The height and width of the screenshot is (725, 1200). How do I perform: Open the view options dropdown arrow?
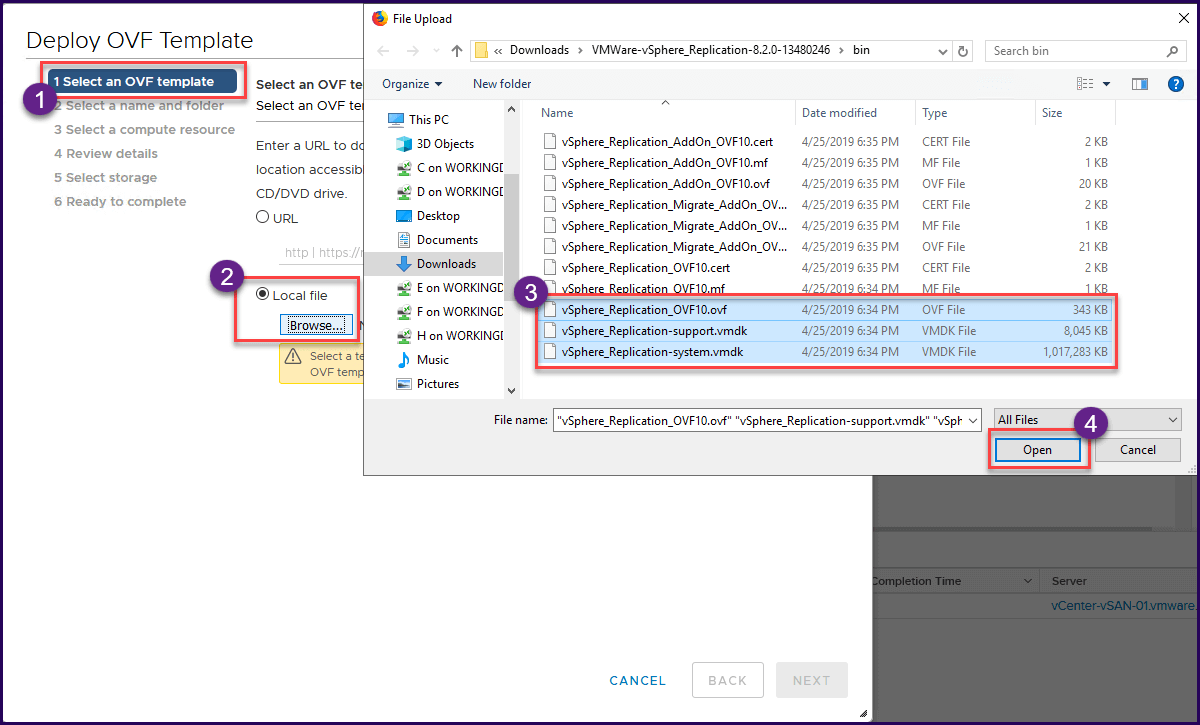pyautogui.click(x=1107, y=84)
